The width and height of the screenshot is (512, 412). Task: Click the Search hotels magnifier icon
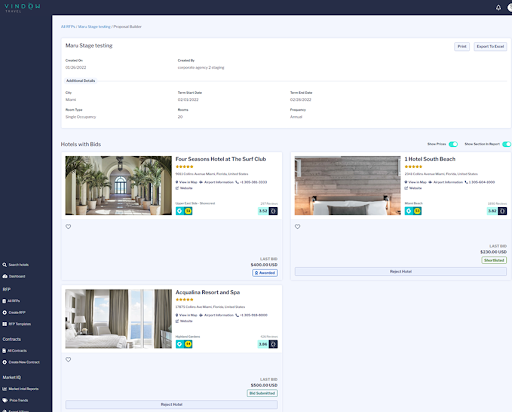click(5, 265)
